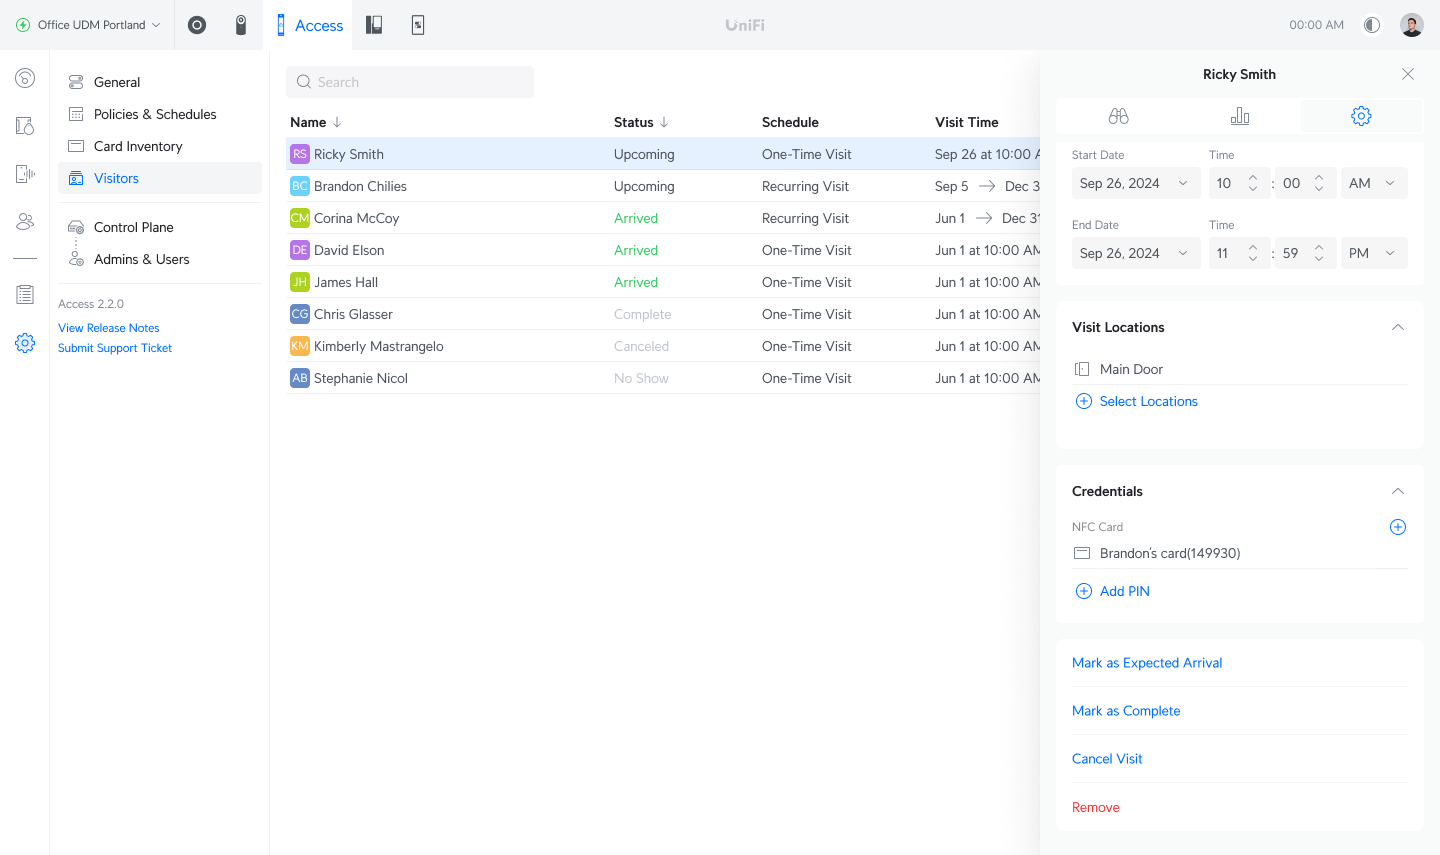1440x855 pixels.
Task: Select the Schedule column header
Action: pyautogui.click(x=790, y=122)
